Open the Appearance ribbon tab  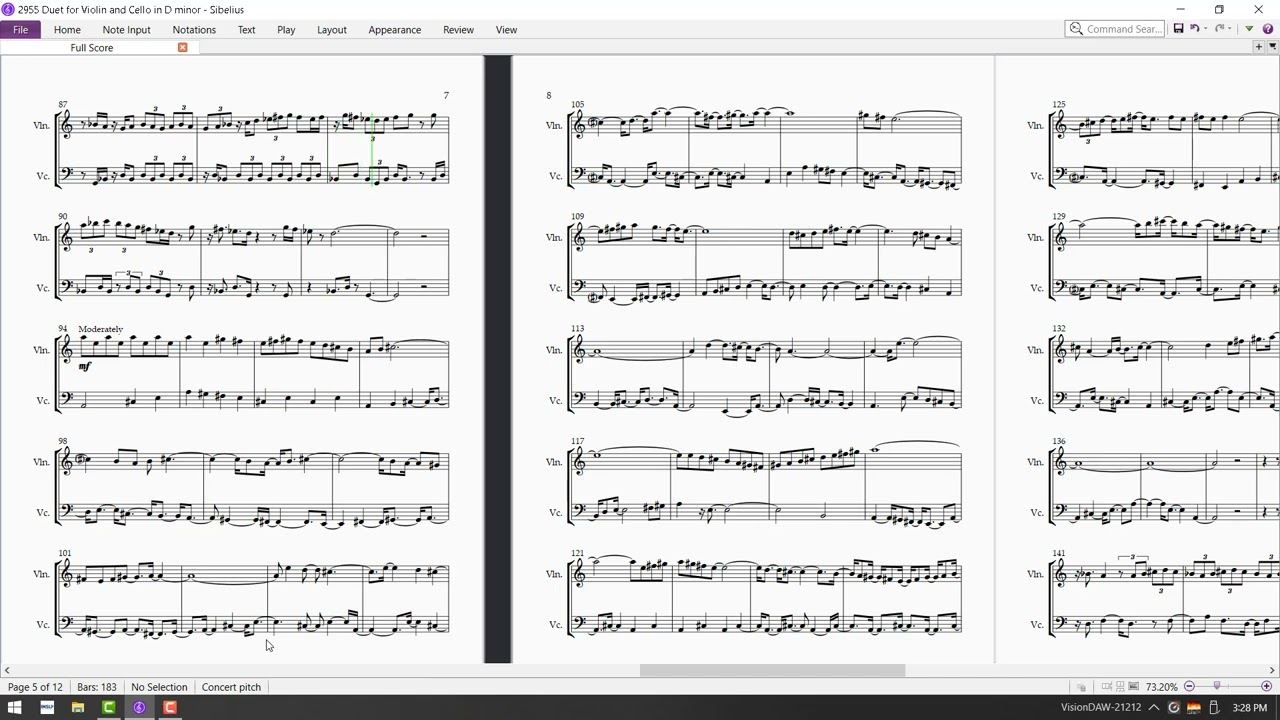click(x=394, y=30)
